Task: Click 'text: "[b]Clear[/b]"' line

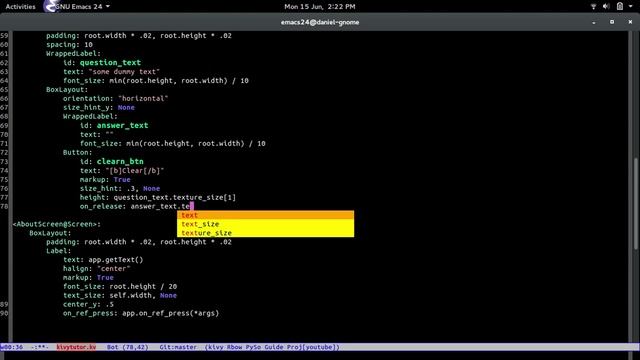Action: (122, 171)
